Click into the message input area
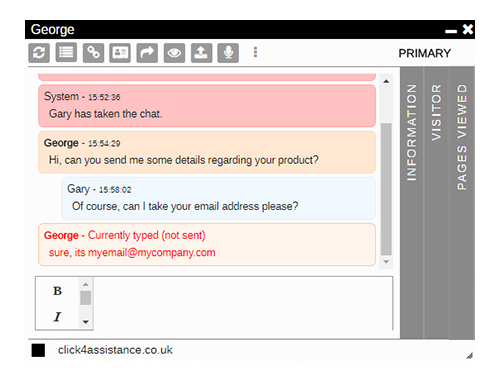Image resolution: width=500 pixels, height=381 pixels. 243,303
